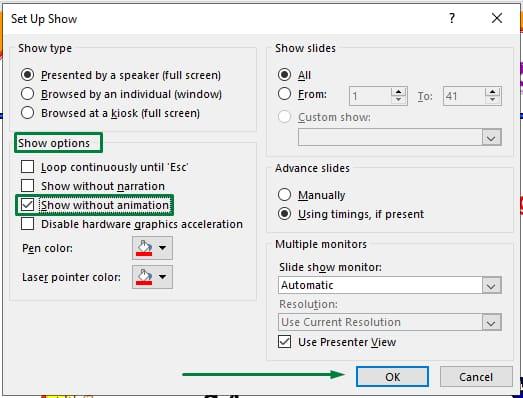Select Presented by a speaker option
The width and height of the screenshot is (523, 398).
point(27,75)
